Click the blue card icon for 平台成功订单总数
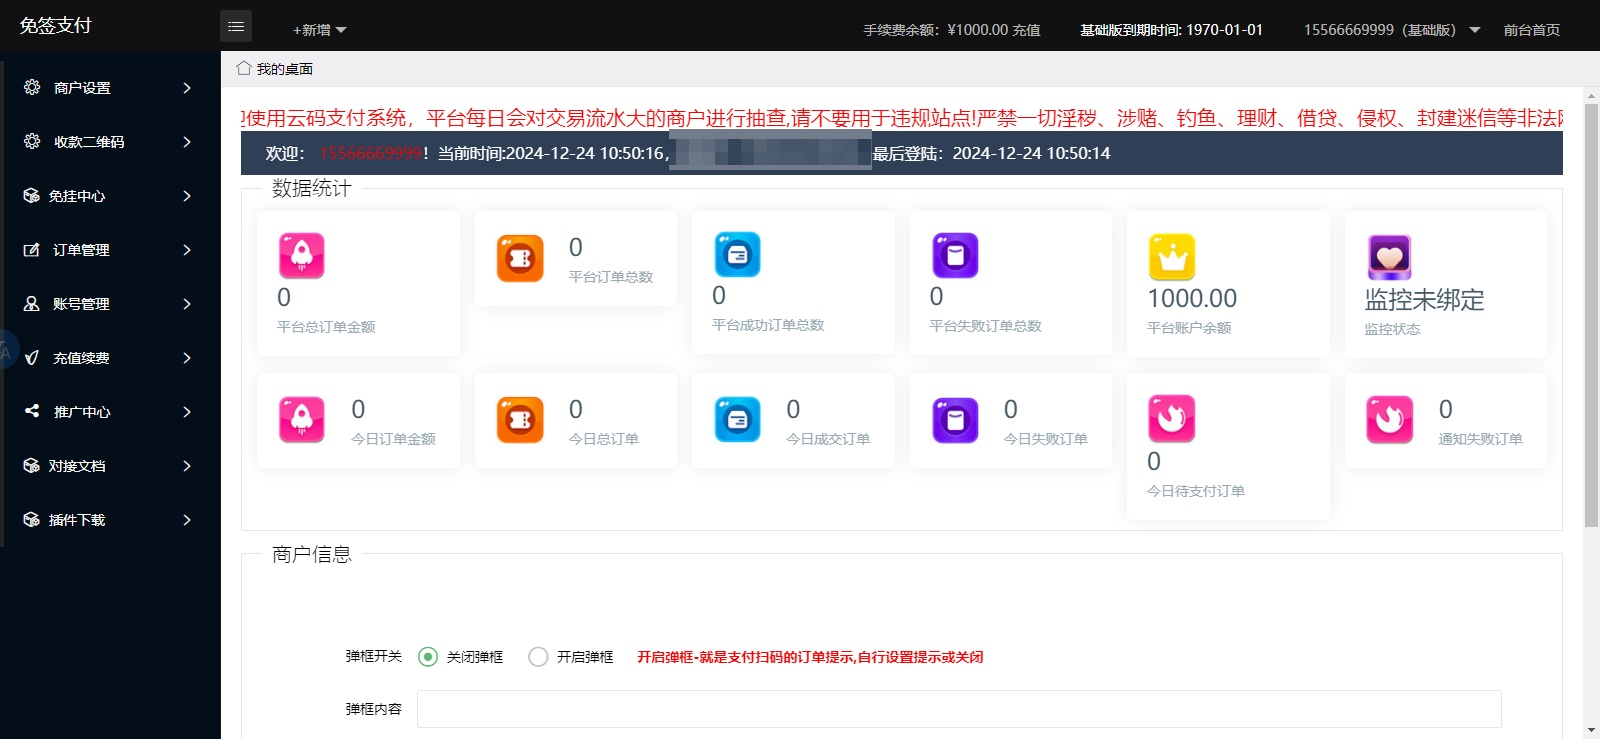1600x739 pixels. [x=737, y=254]
